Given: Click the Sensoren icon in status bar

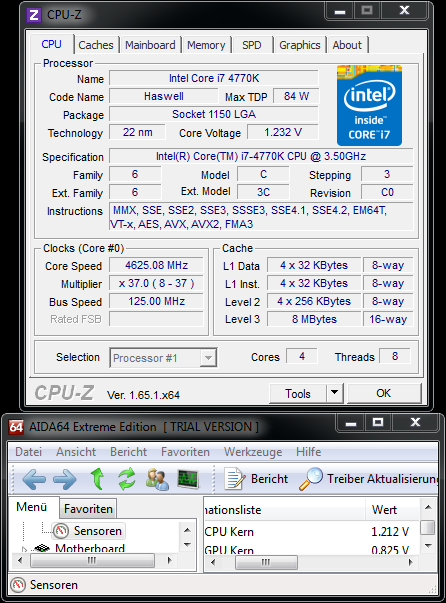Looking at the screenshot, I should tap(18, 585).
